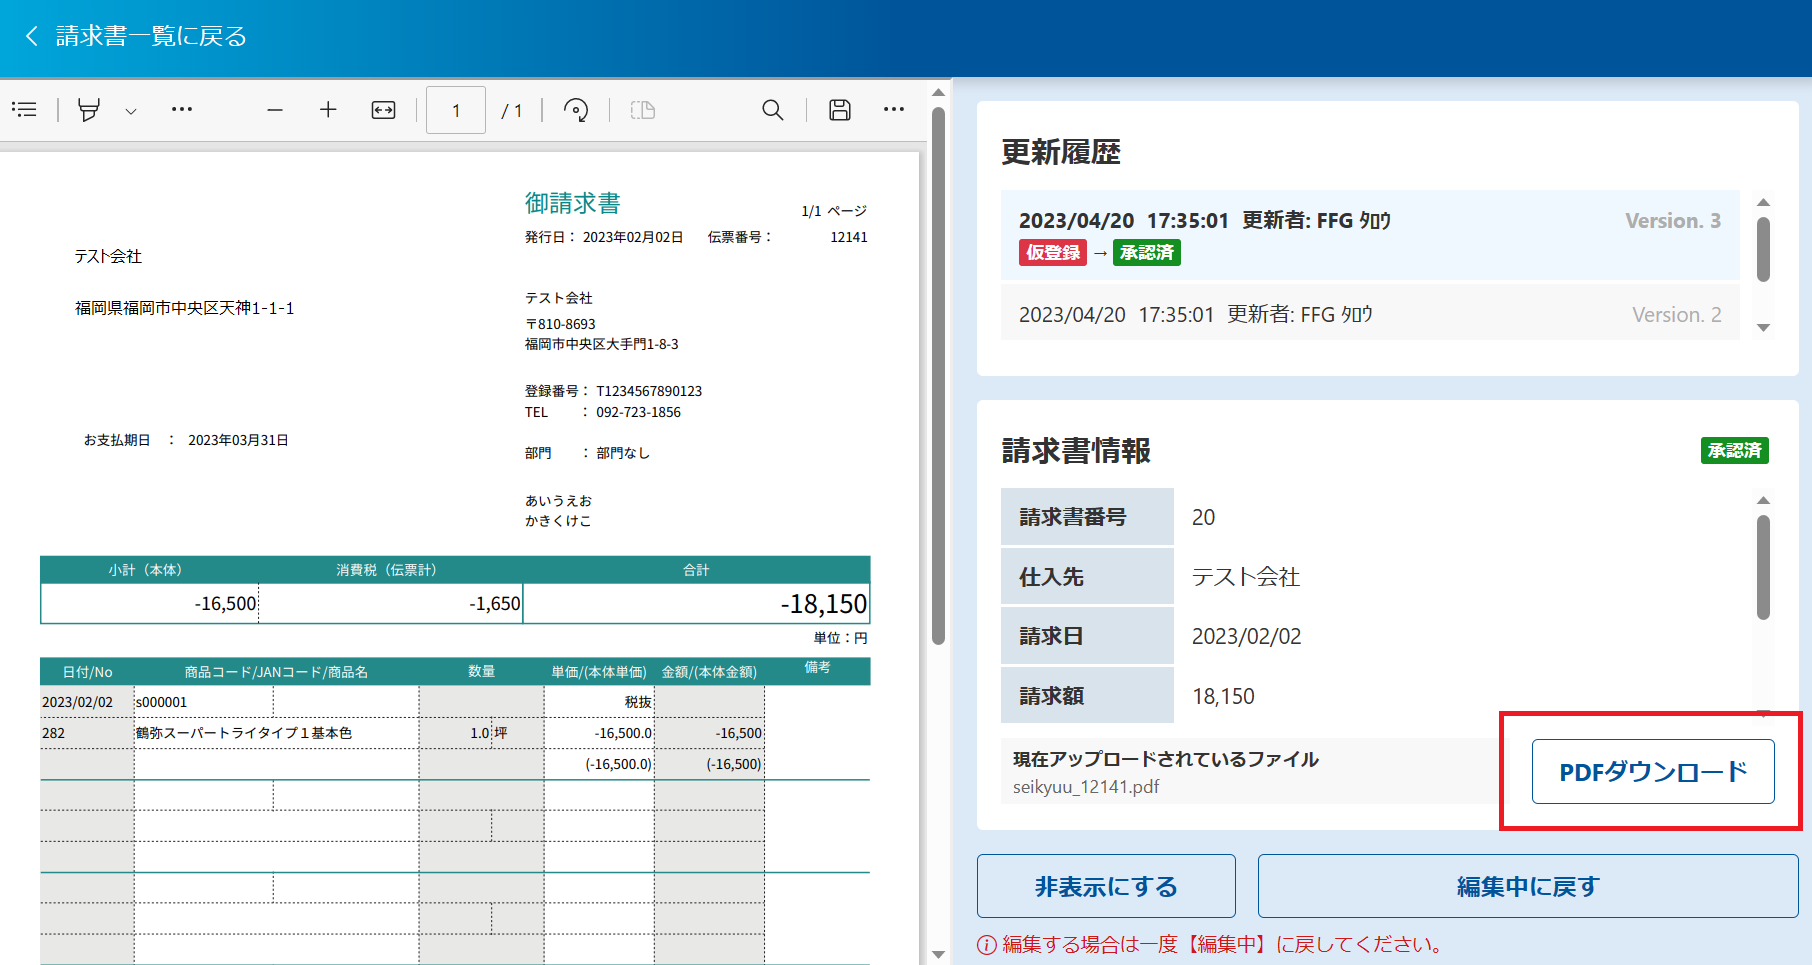Zoom out the PDF with minus icon

pyautogui.click(x=275, y=110)
